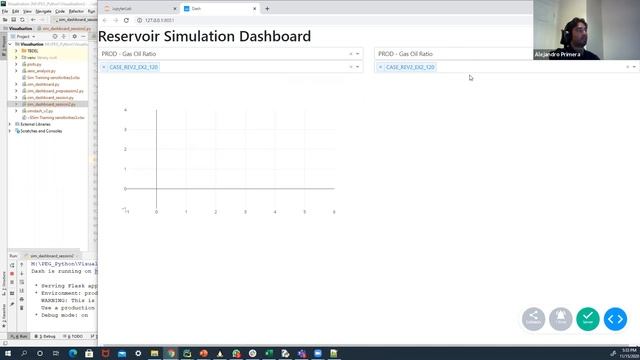The image size is (640, 360).
Task: Expand the venv folder
Action: point(16,58)
